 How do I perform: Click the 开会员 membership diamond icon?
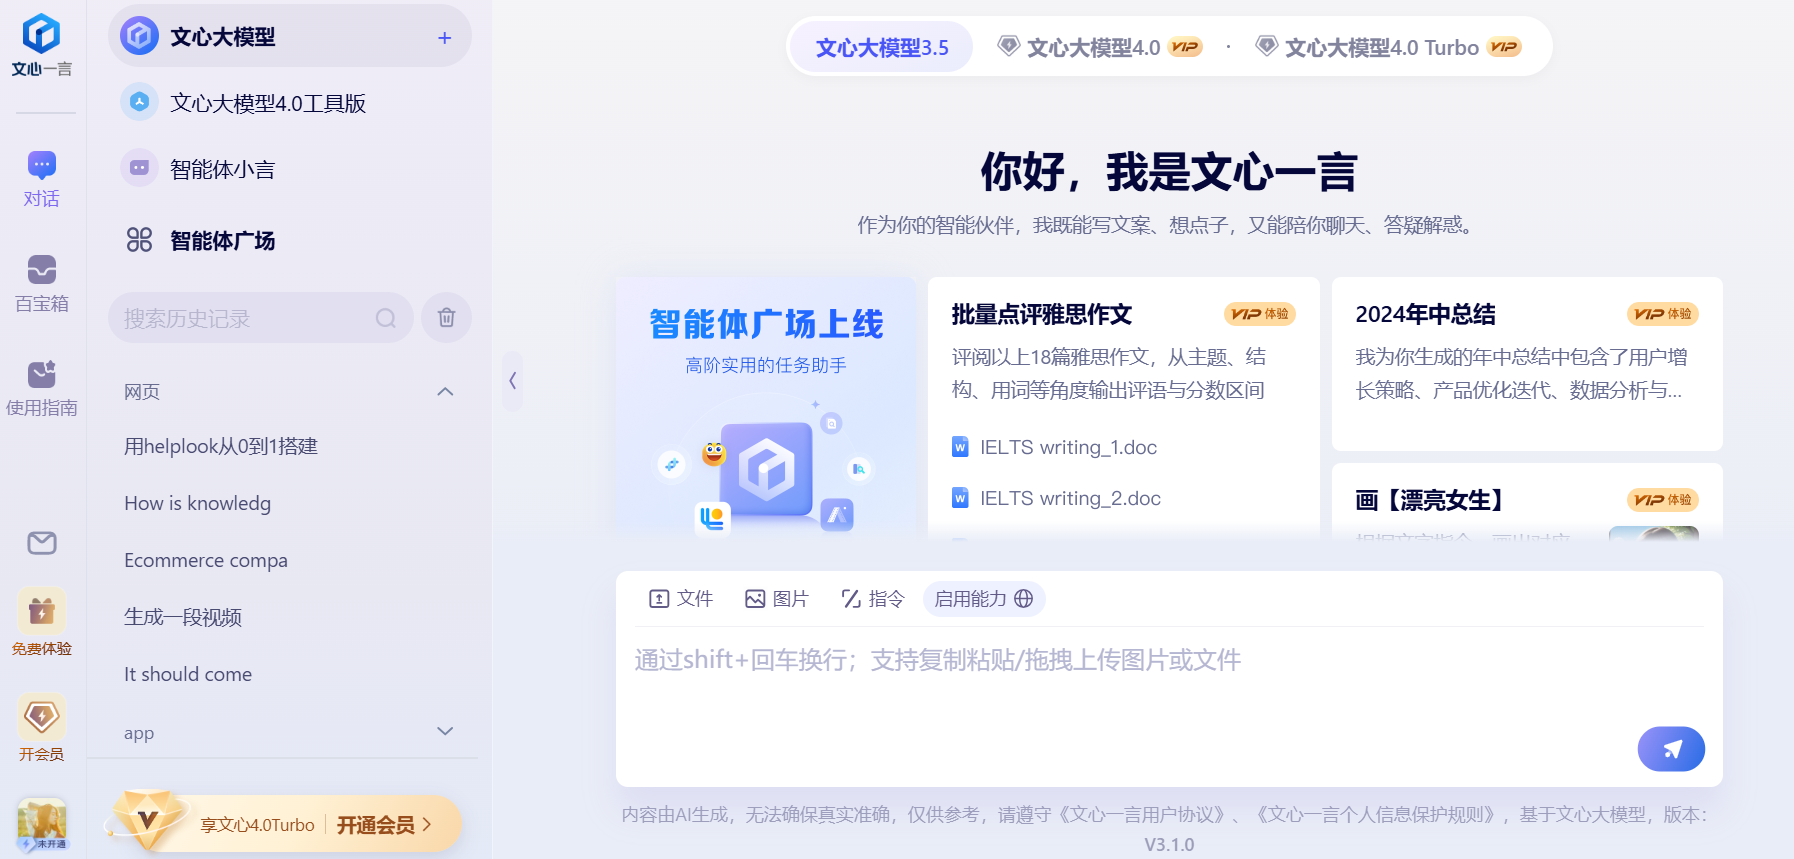[41, 717]
